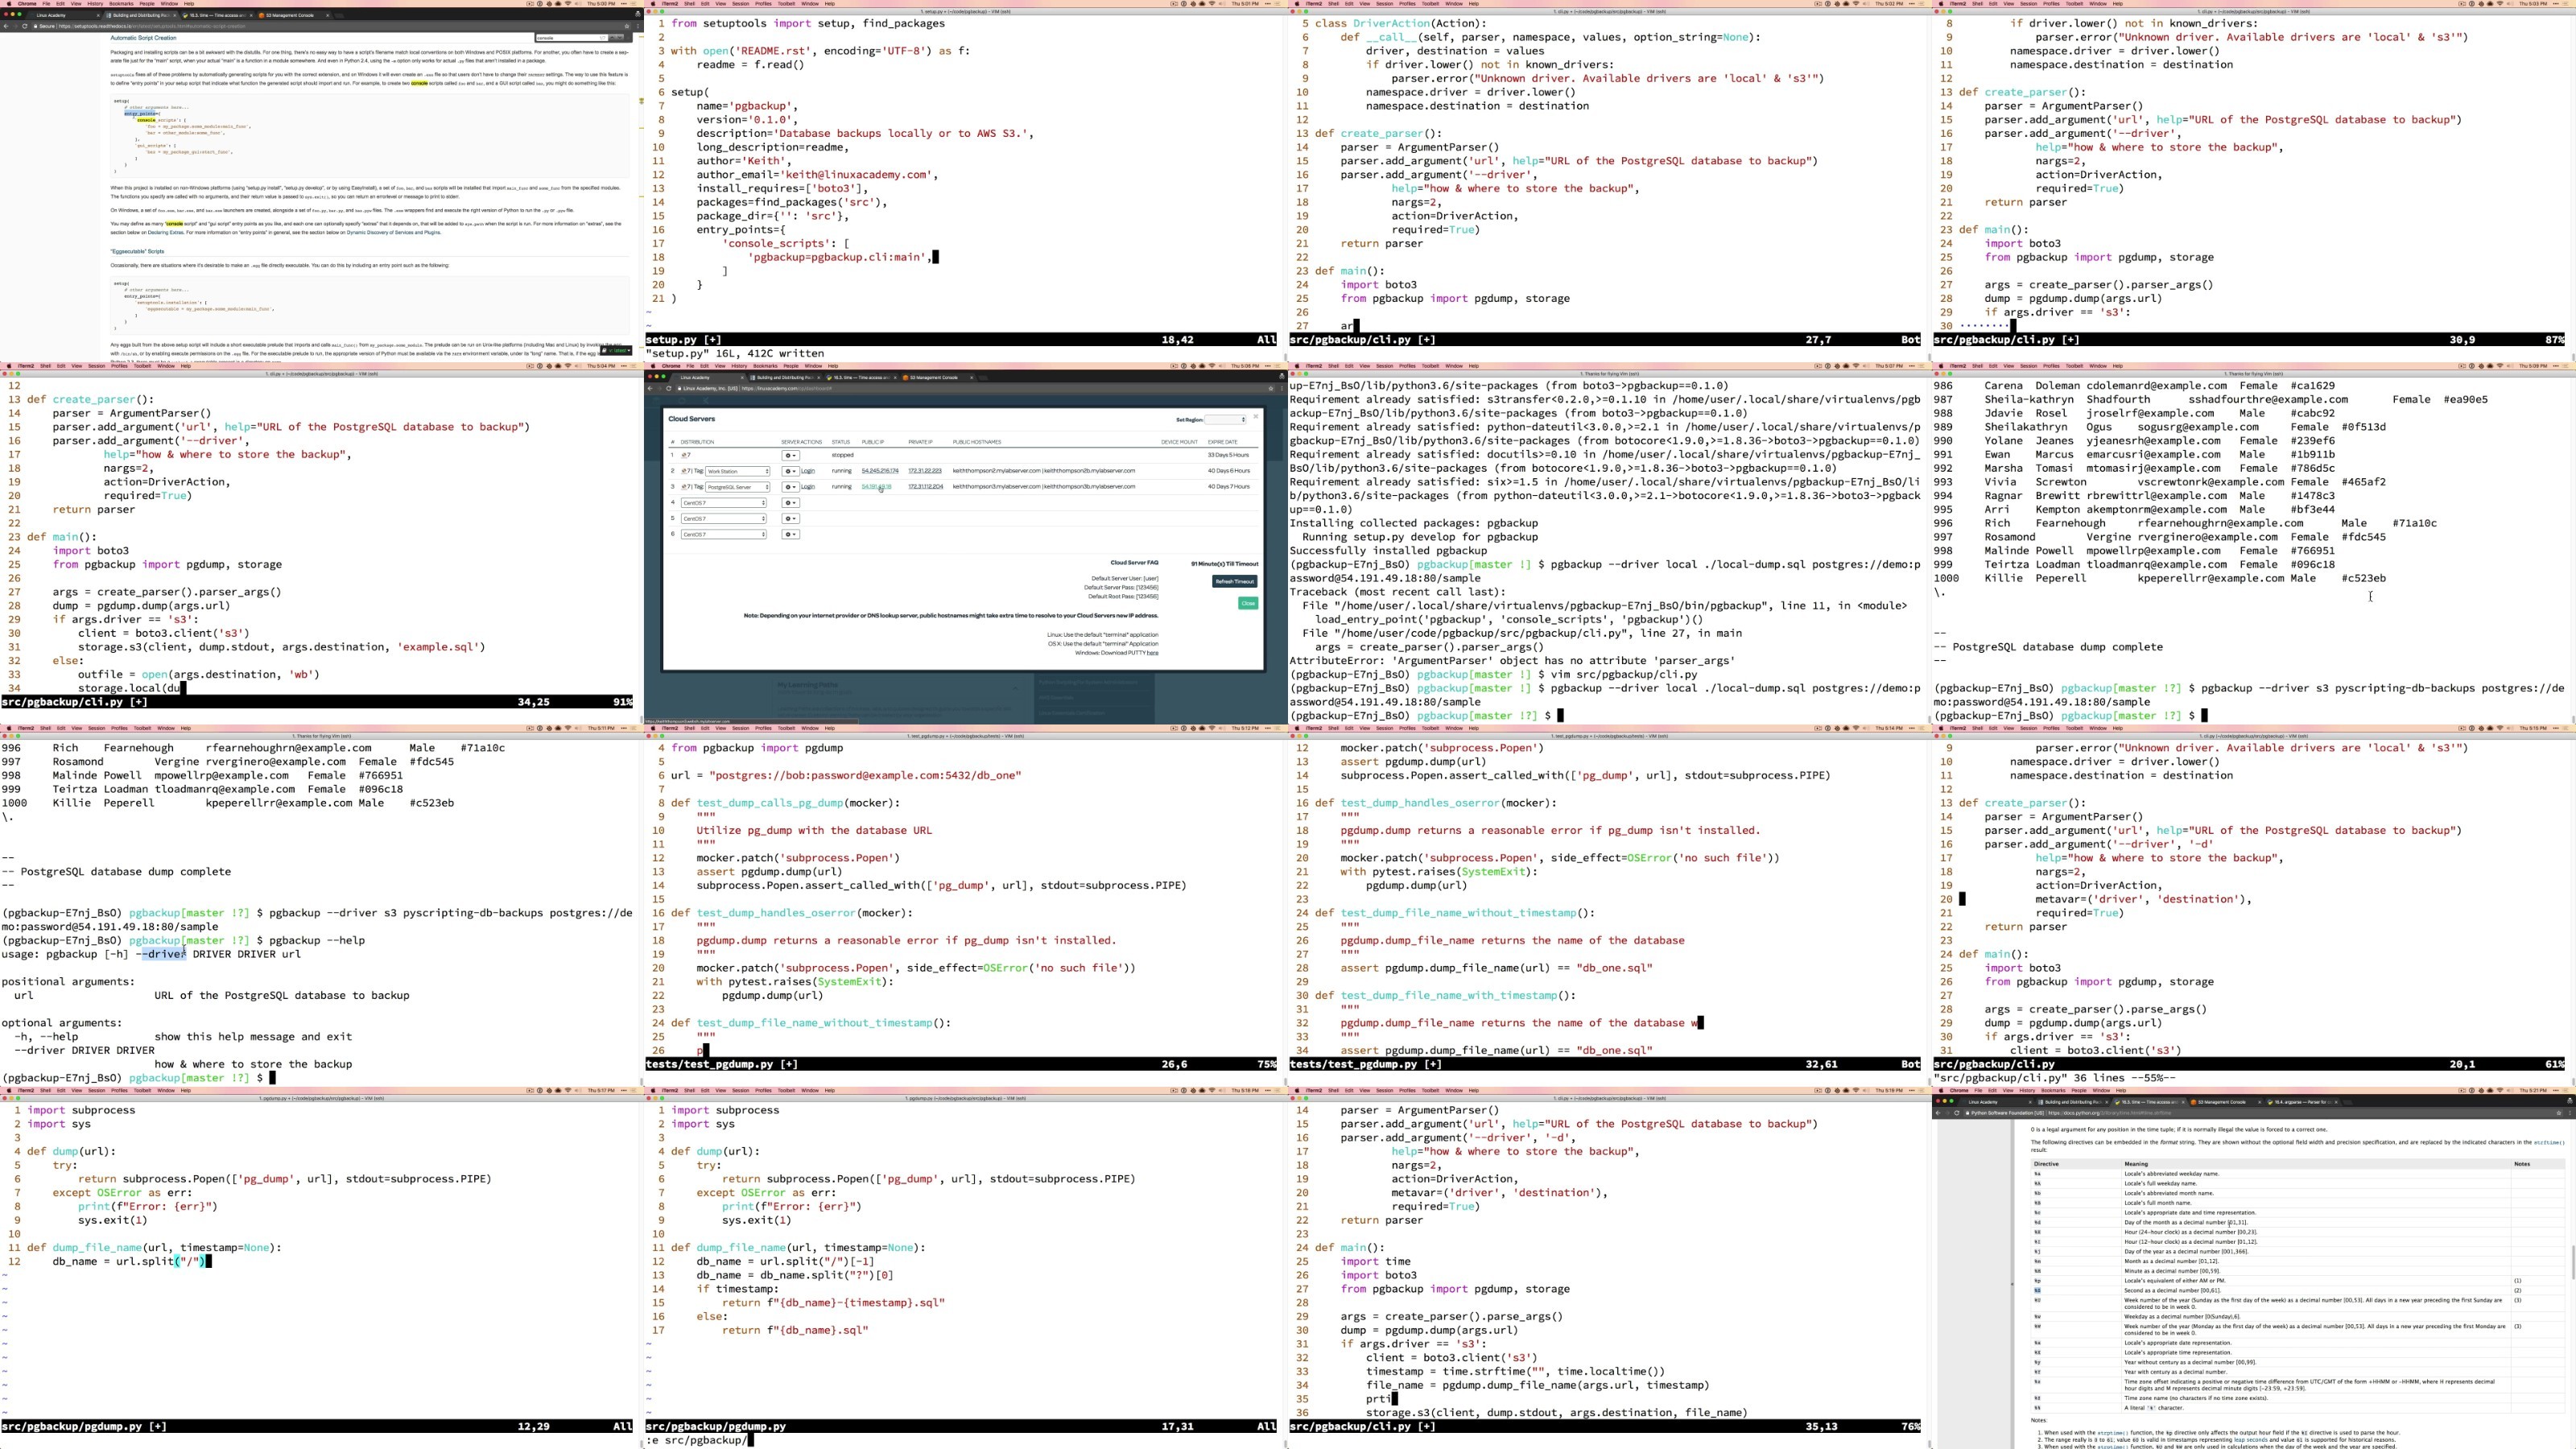Screen dimensions: 2576x1449
Task: Click the AttributeError 'parser_args' traceback line
Action: click(x=1512, y=660)
